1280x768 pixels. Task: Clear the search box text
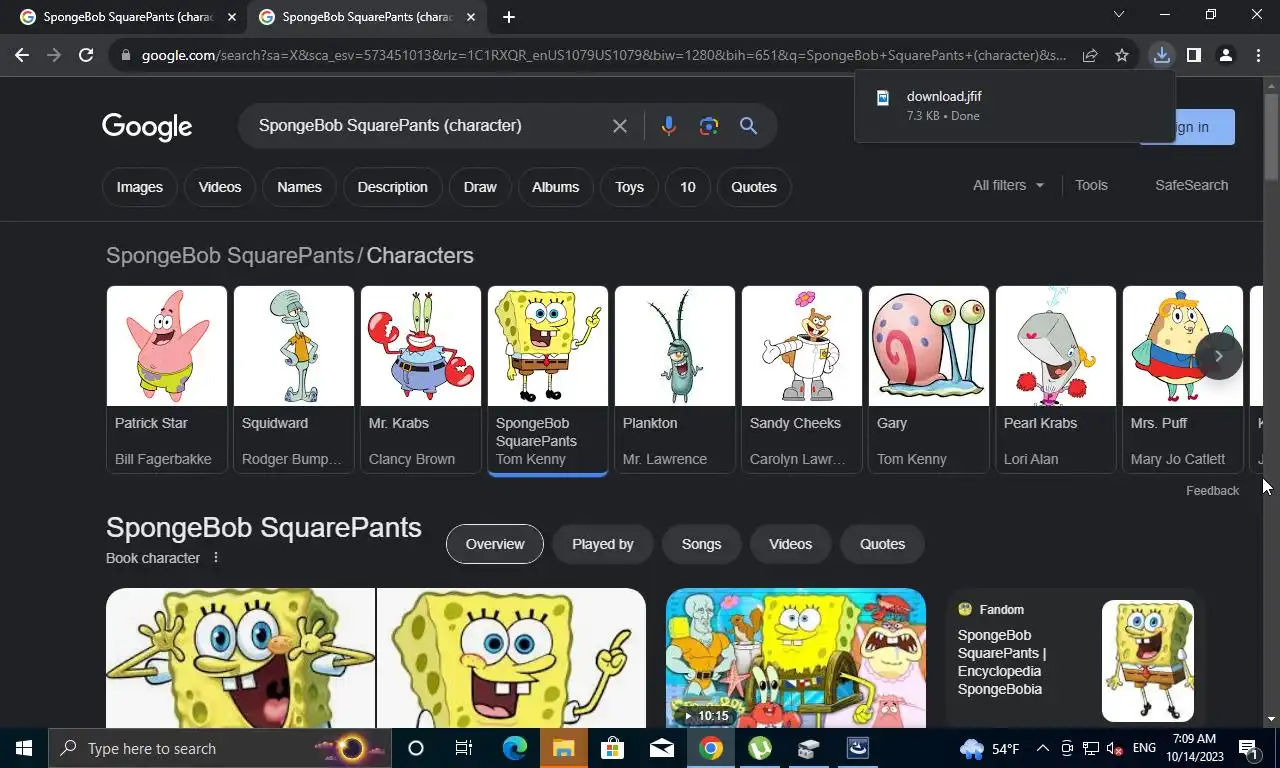pyautogui.click(x=620, y=126)
